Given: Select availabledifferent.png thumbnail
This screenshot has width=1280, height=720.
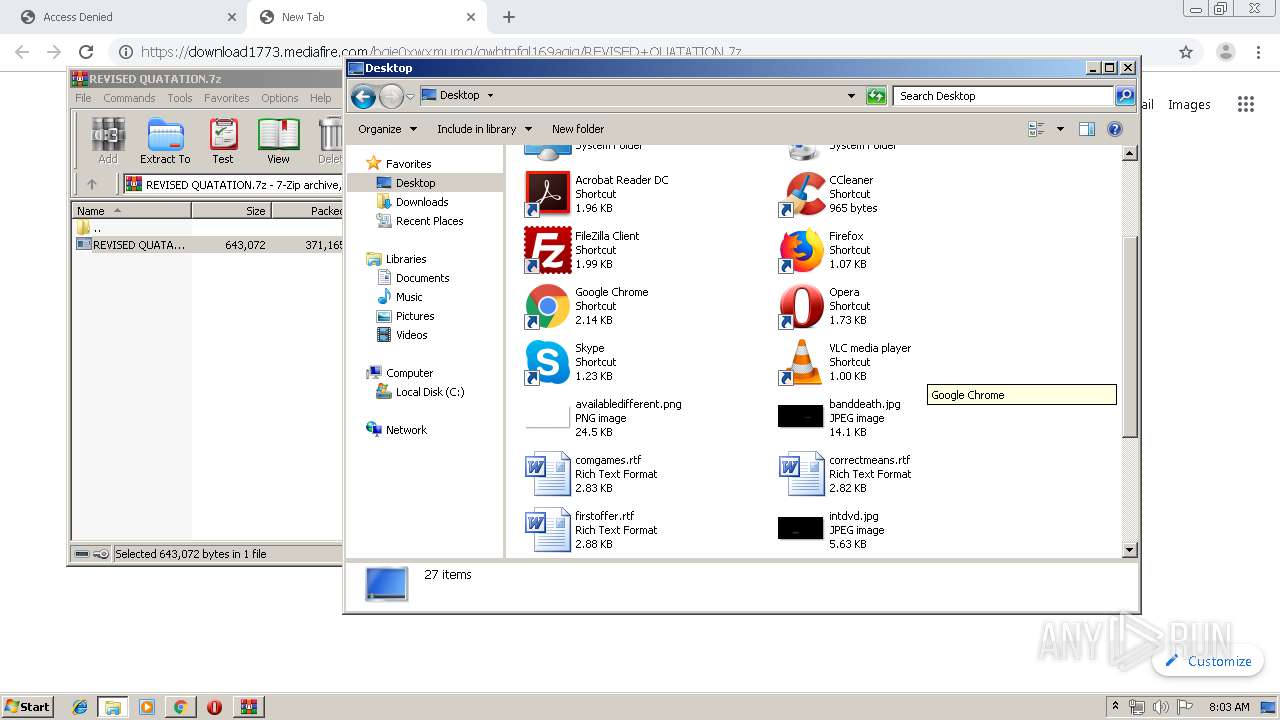Looking at the screenshot, I should pyautogui.click(x=547, y=418).
